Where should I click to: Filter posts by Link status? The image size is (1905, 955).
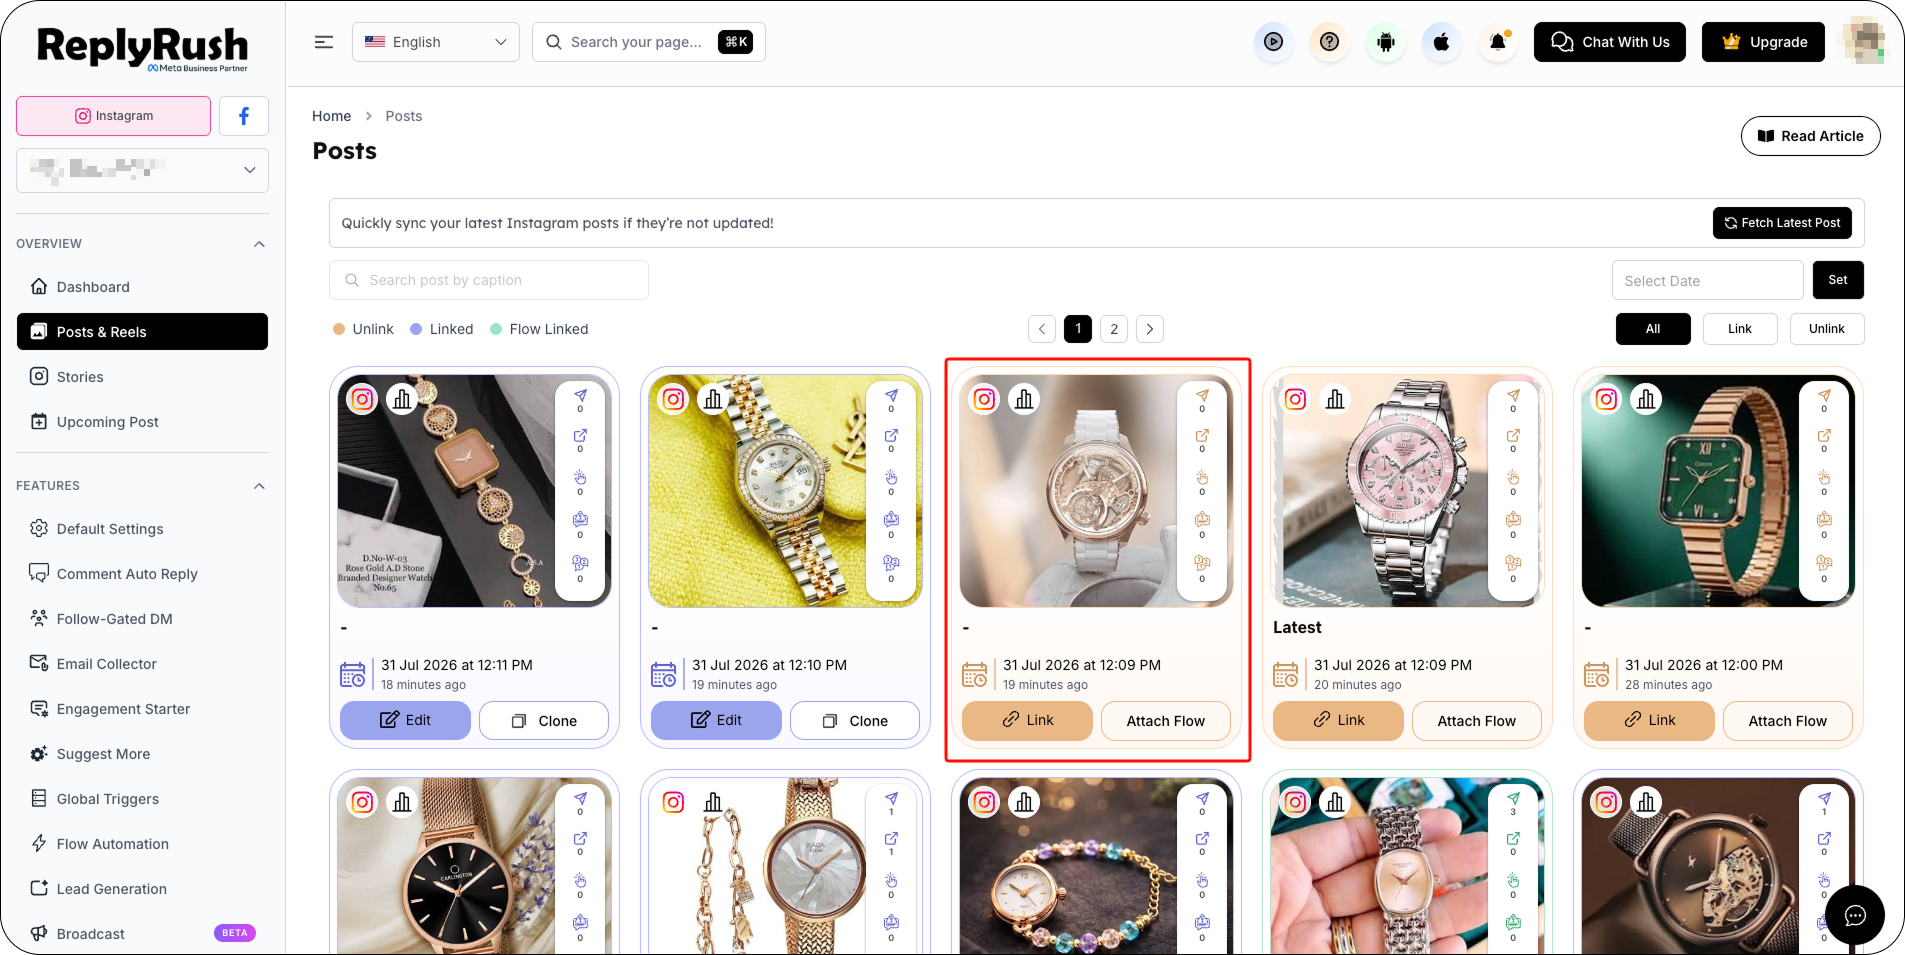pyautogui.click(x=1740, y=329)
